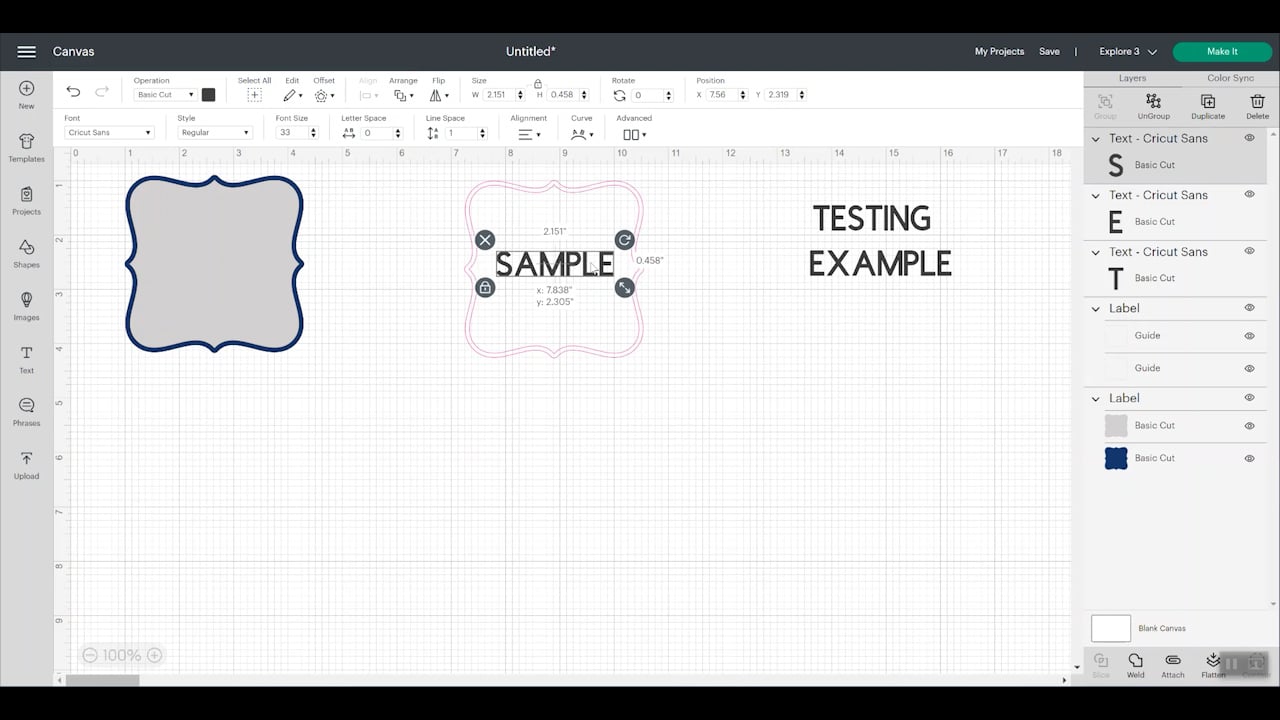Click the resize handle on SAMPLE text
Image resolution: width=1280 pixels, height=720 pixels.
[x=624, y=288]
